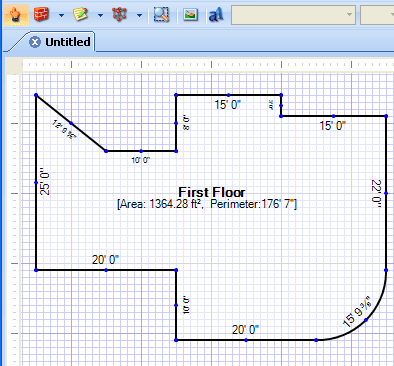Activate the zoom selection magnifier tool
The image size is (394, 366).
tap(161, 15)
